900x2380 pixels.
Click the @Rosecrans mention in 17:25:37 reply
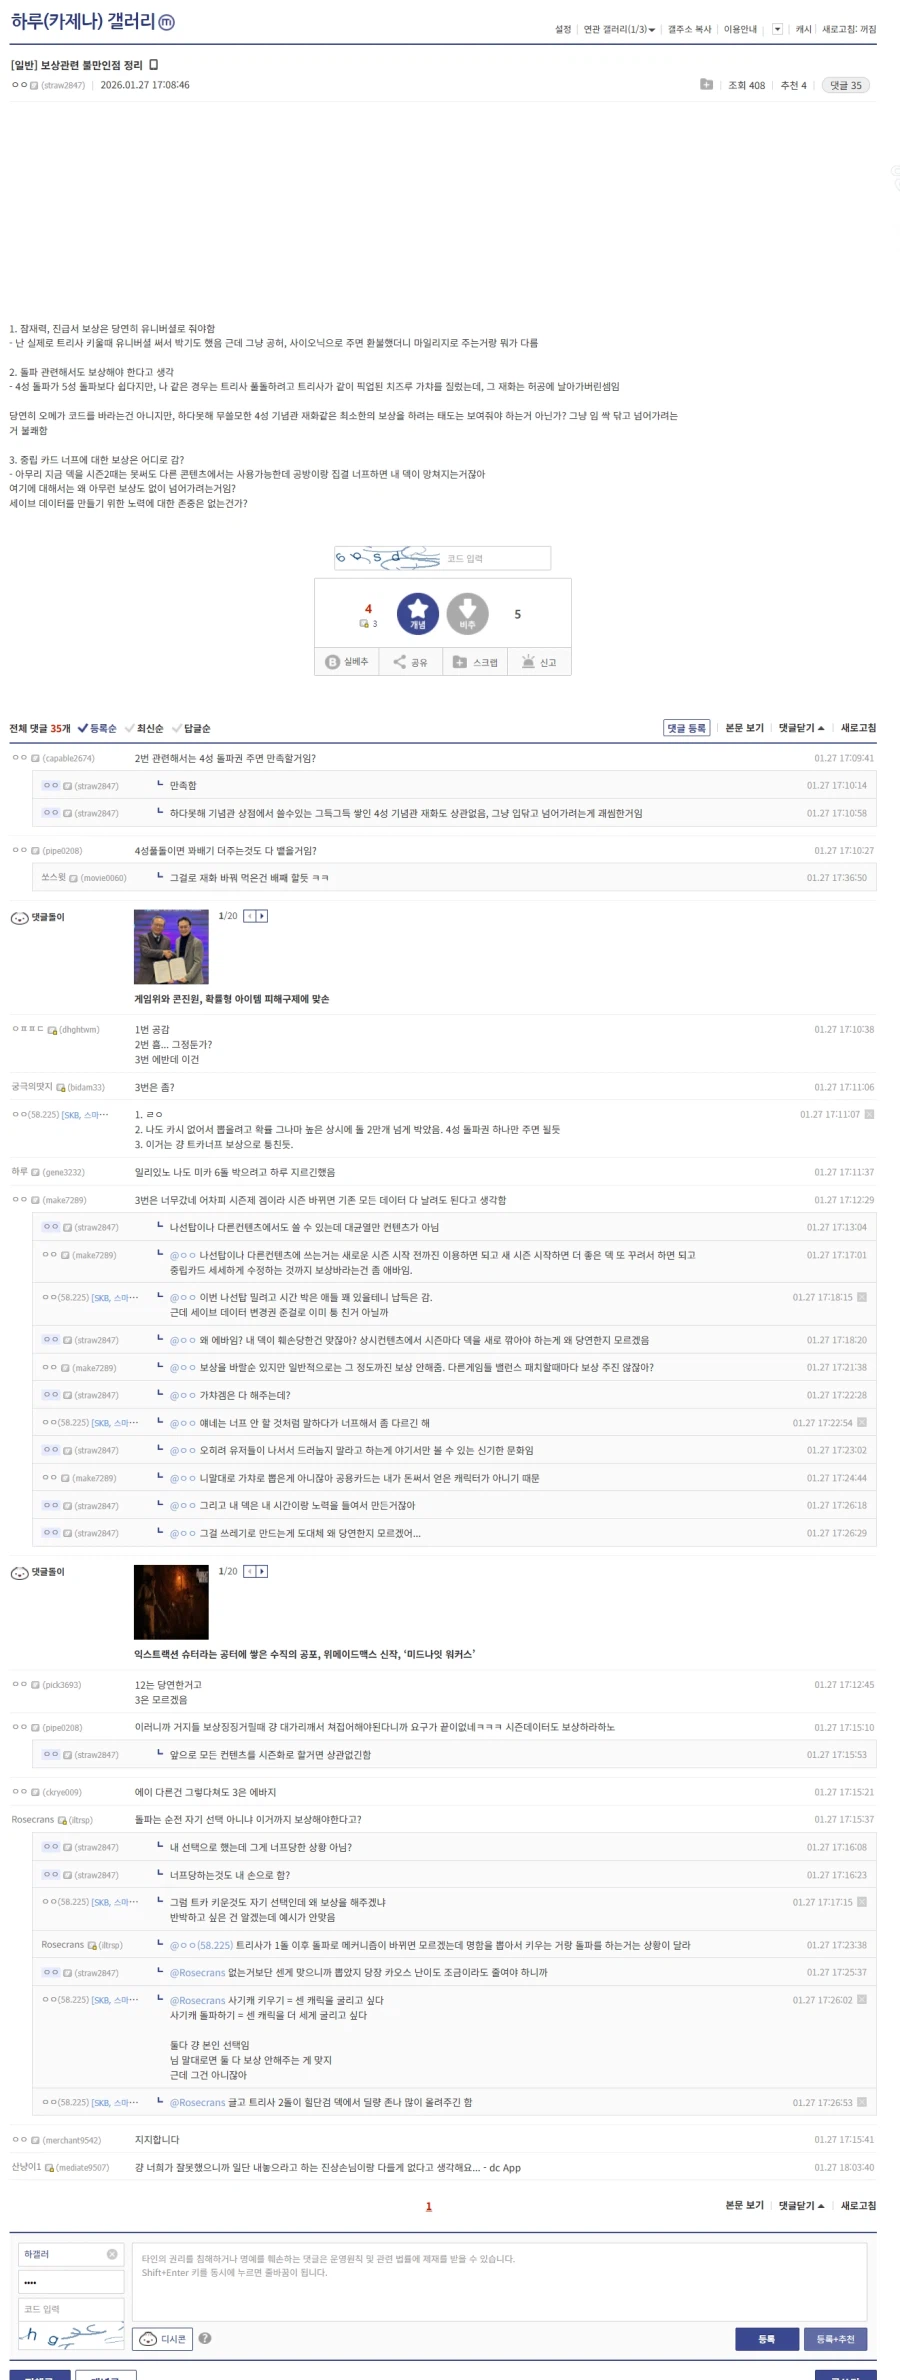(x=197, y=1973)
